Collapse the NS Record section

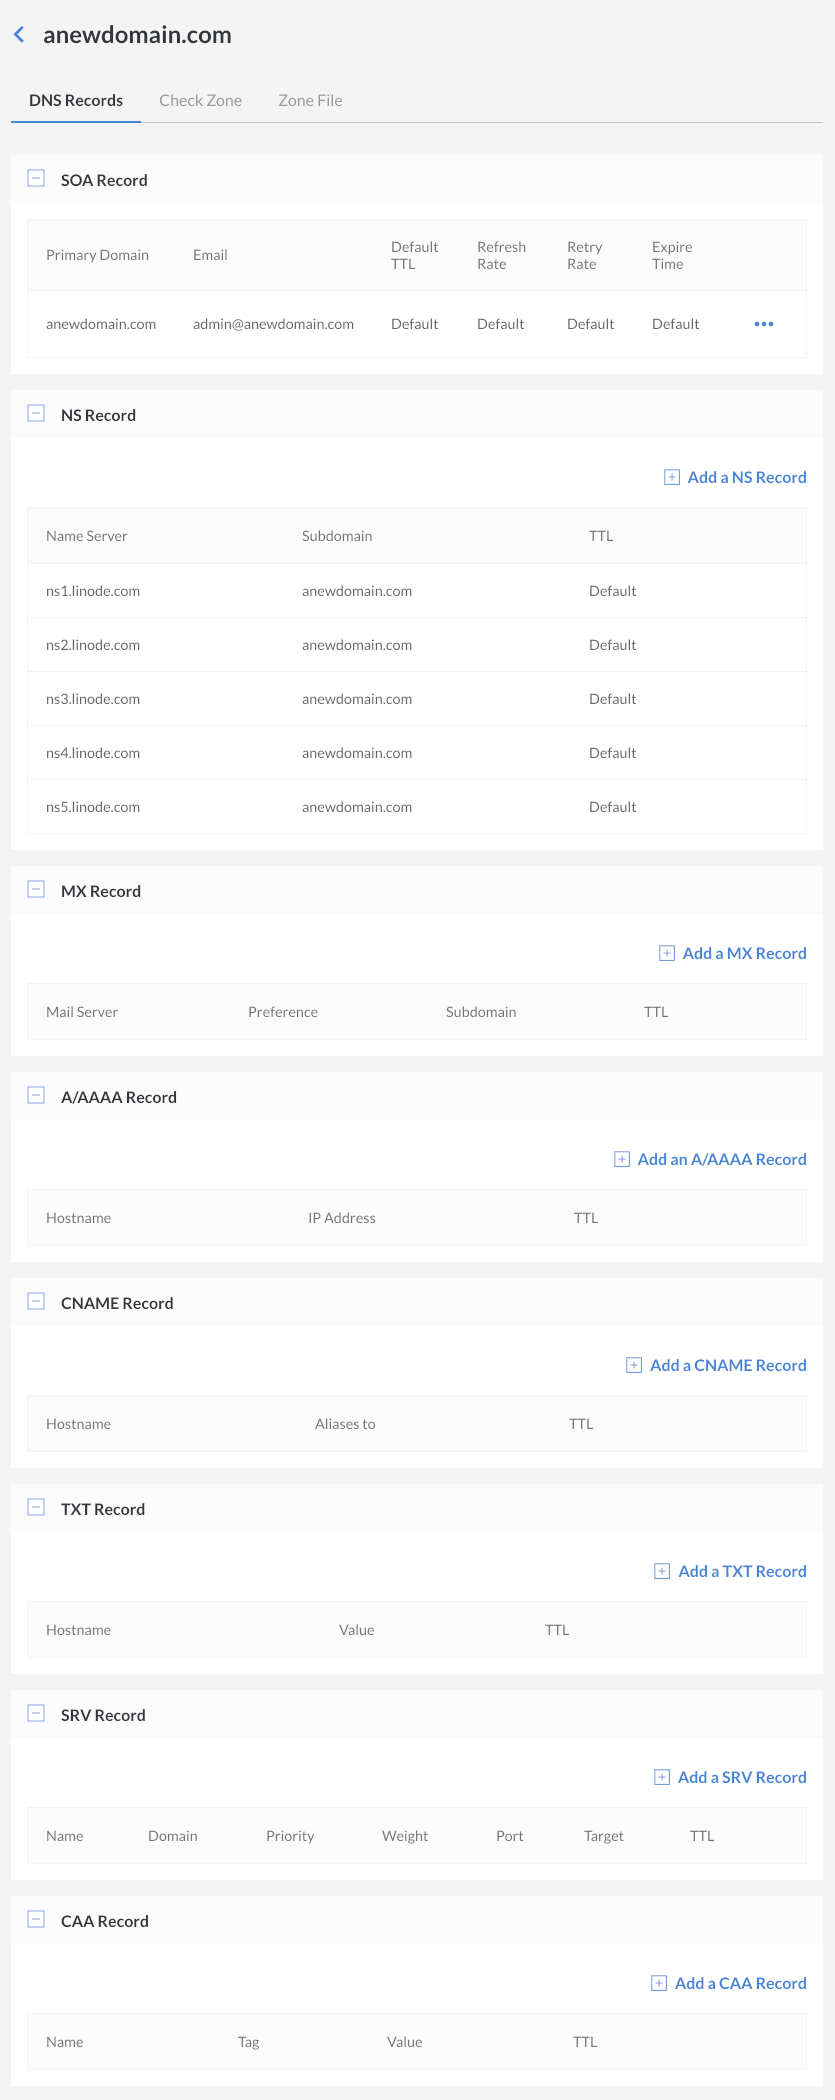(36, 414)
